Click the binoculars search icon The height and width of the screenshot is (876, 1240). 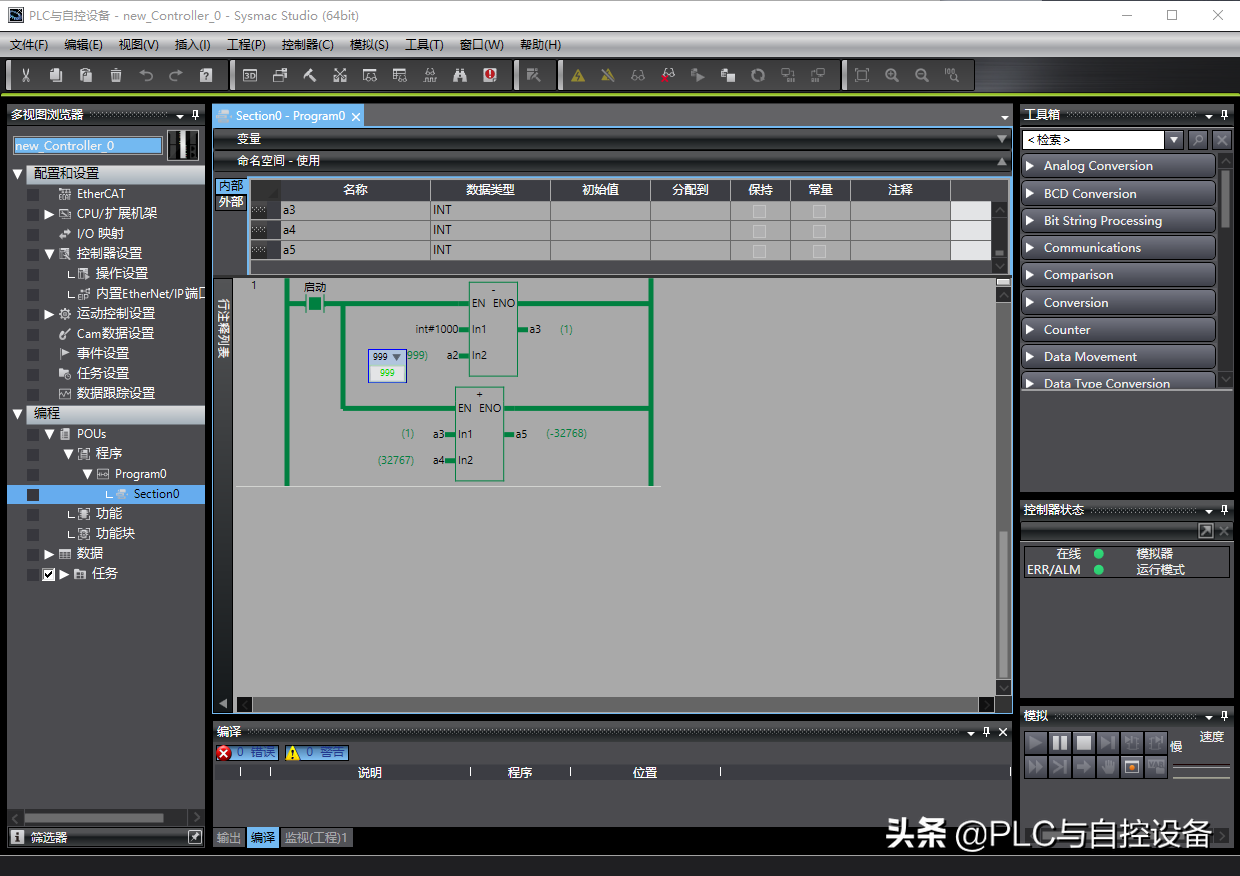click(x=460, y=75)
